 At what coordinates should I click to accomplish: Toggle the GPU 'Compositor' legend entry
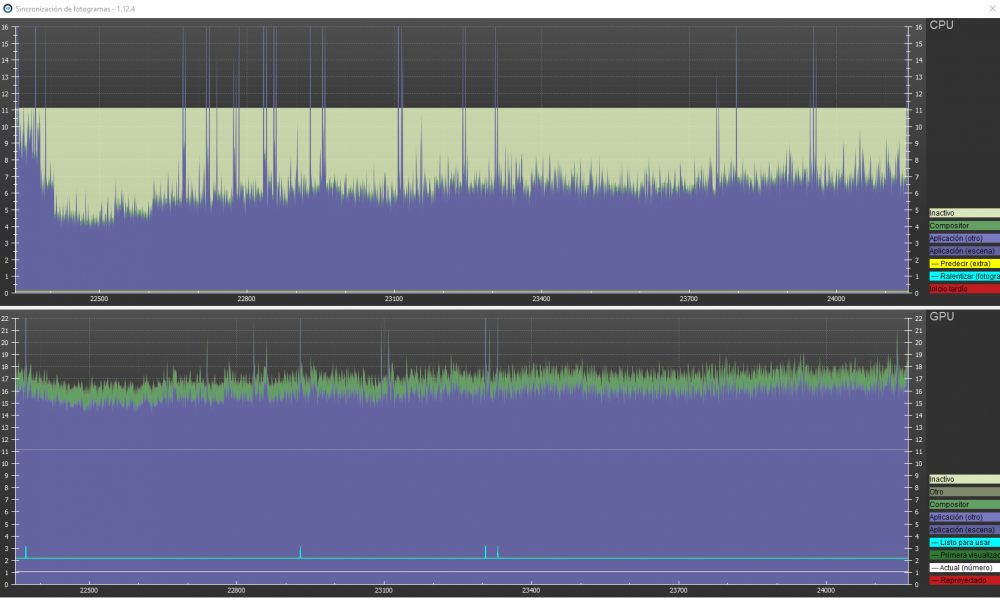click(964, 505)
